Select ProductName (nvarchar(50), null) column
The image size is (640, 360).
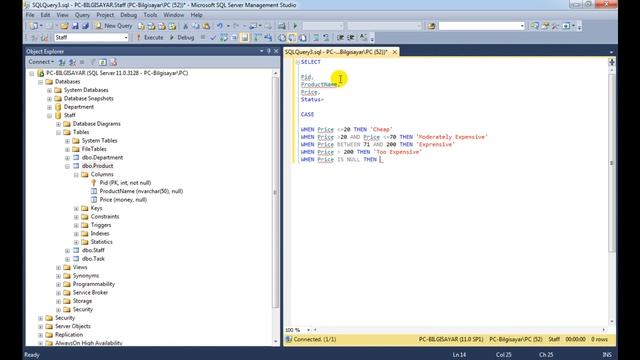(141, 191)
